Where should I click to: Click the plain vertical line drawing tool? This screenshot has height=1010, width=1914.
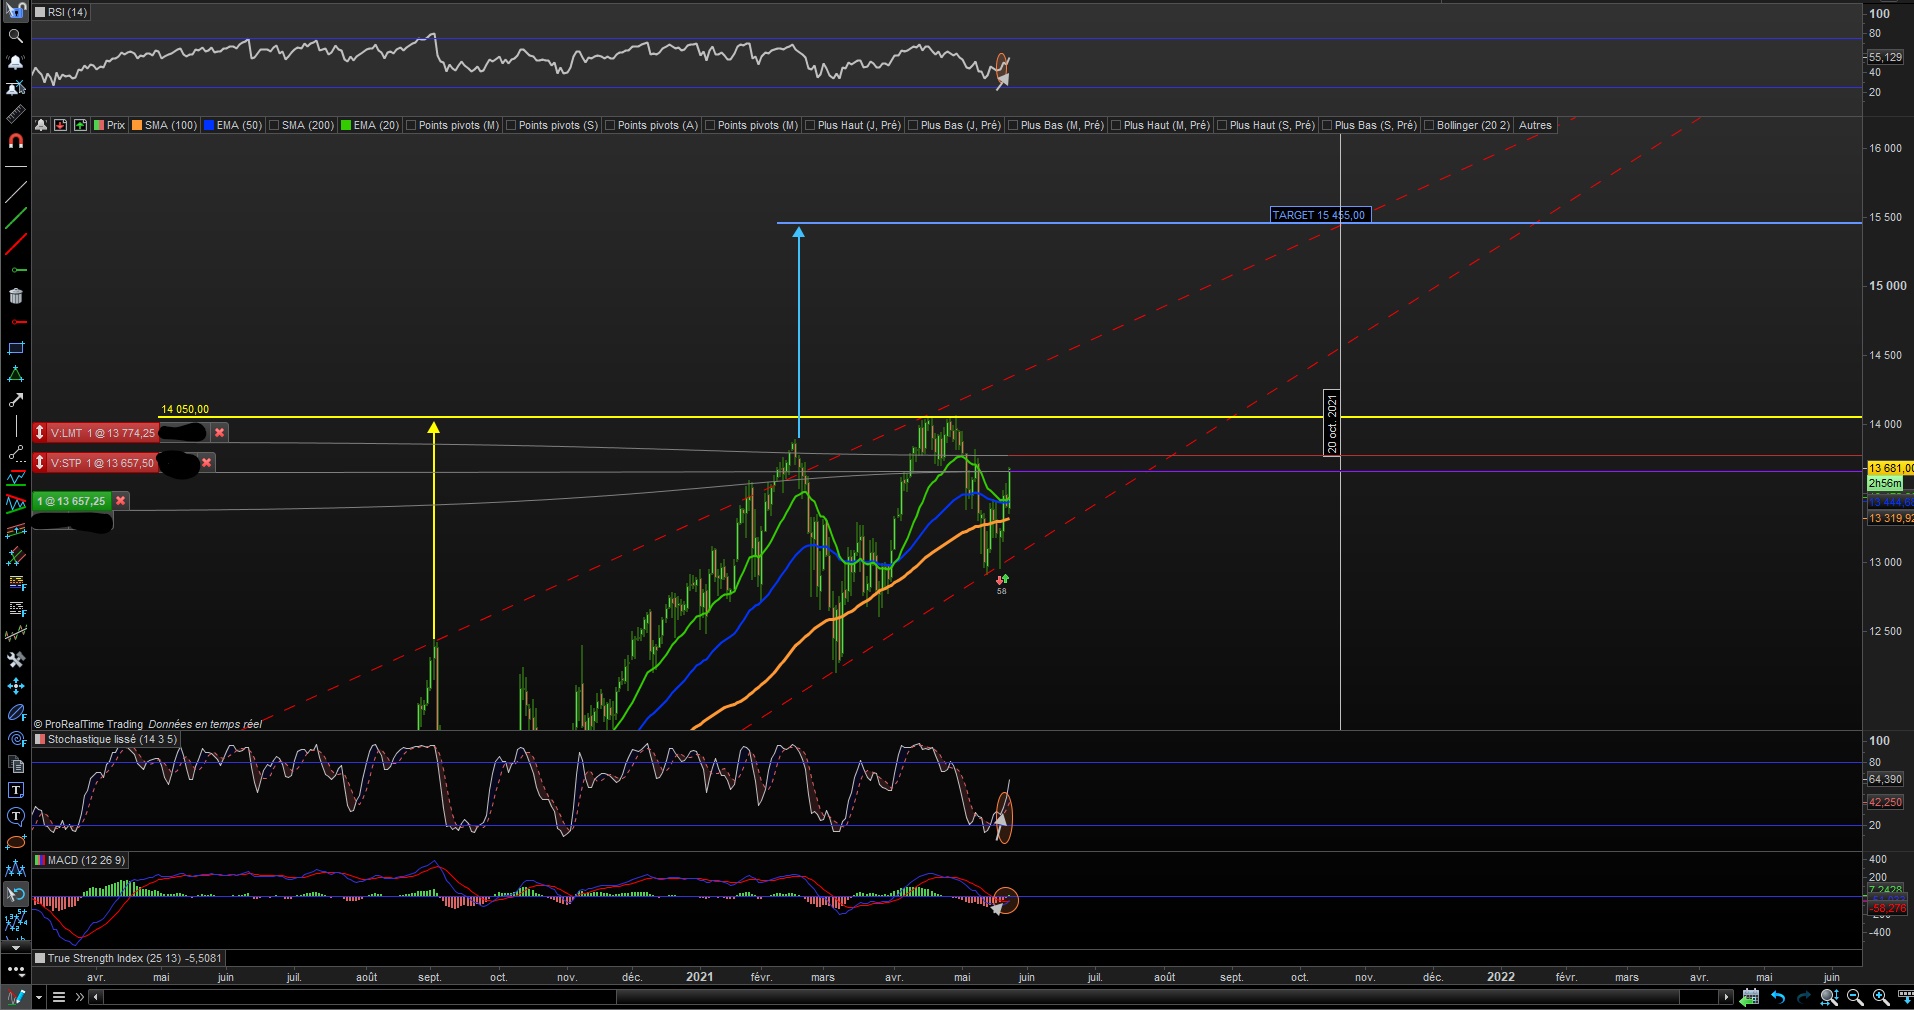click(15, 426)
